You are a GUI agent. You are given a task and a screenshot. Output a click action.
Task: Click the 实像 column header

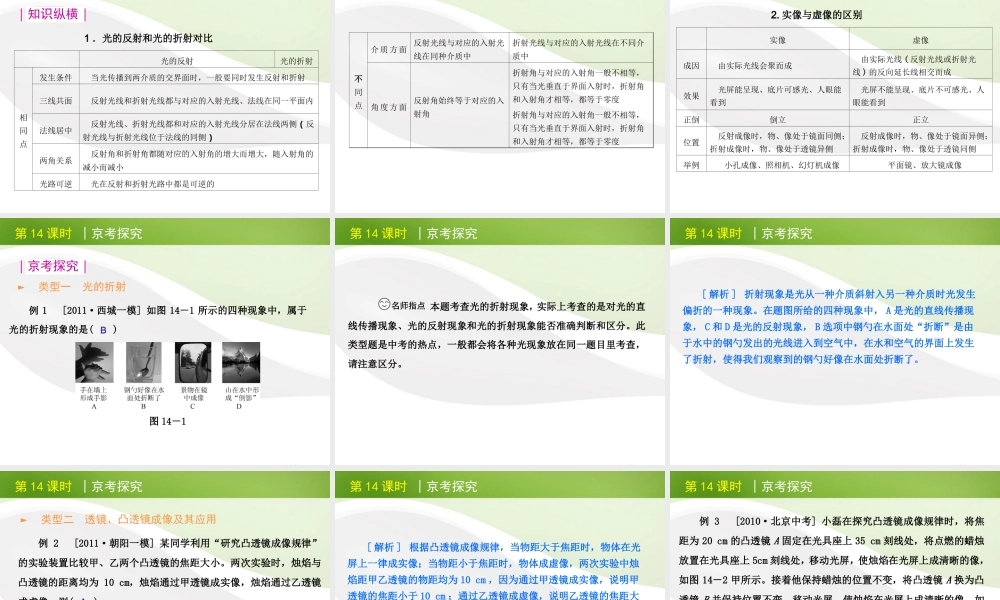pos(777,40)
